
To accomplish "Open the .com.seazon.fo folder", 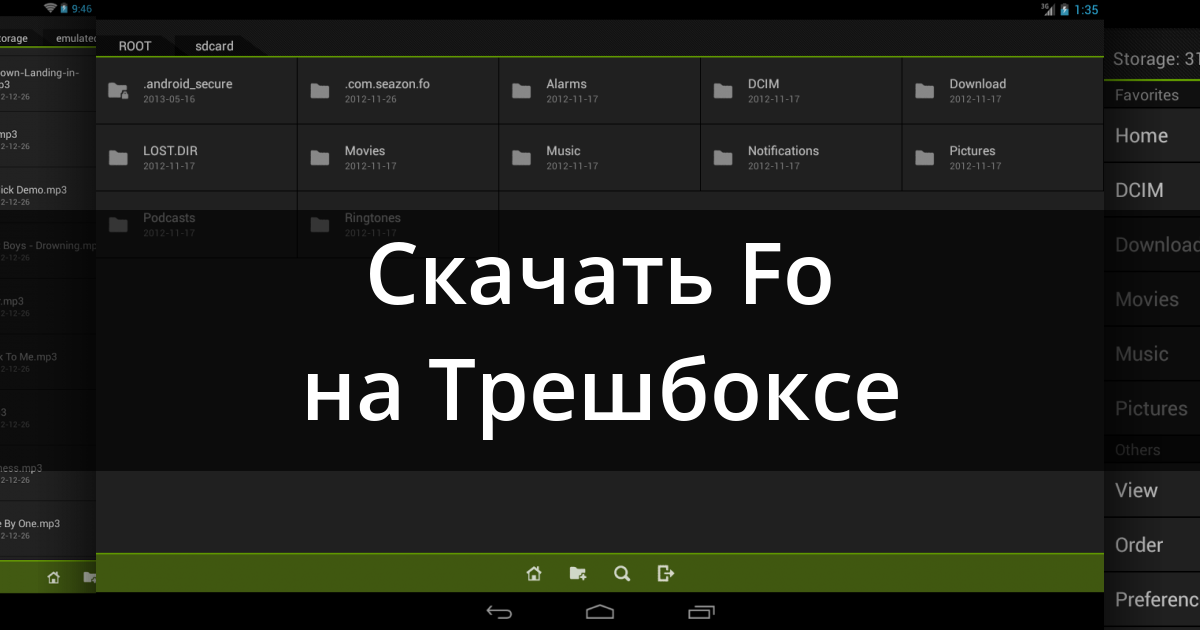I will 397,91.
